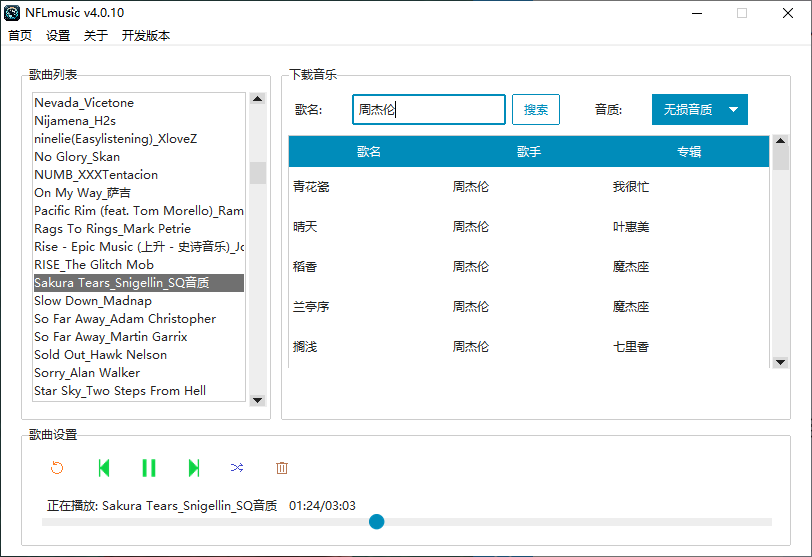This screenshot has width=812, height=557.
Task: Click the 专辑 column header
Action: pyautogui.click(x=689, y=152)
